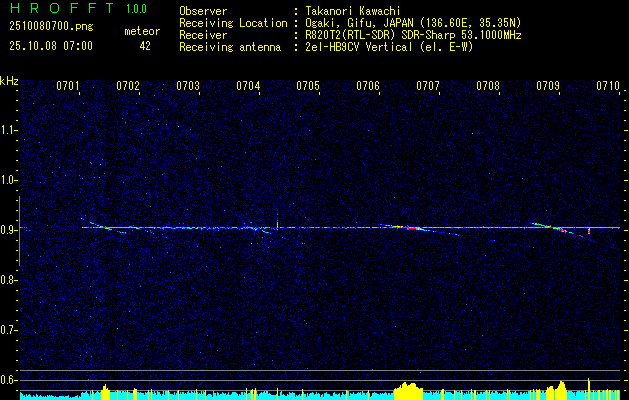This screenshot has width=629, height=400.
Task: Select the filename 2510080700.png
Action: click(51, 27)
